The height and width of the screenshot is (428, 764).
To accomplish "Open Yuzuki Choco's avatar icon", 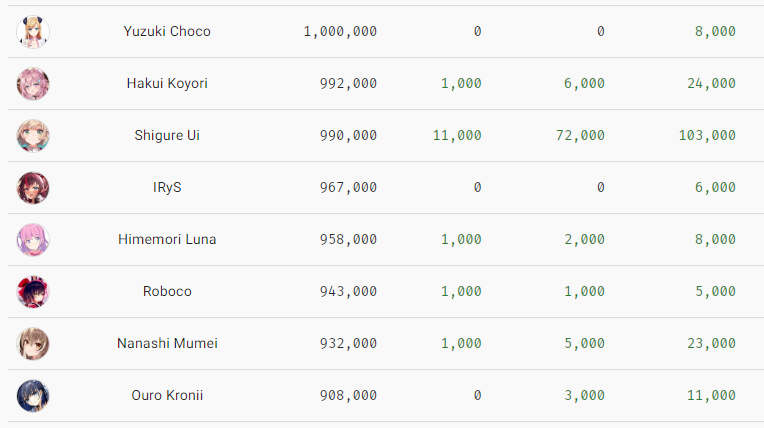I will click(33, 32).
